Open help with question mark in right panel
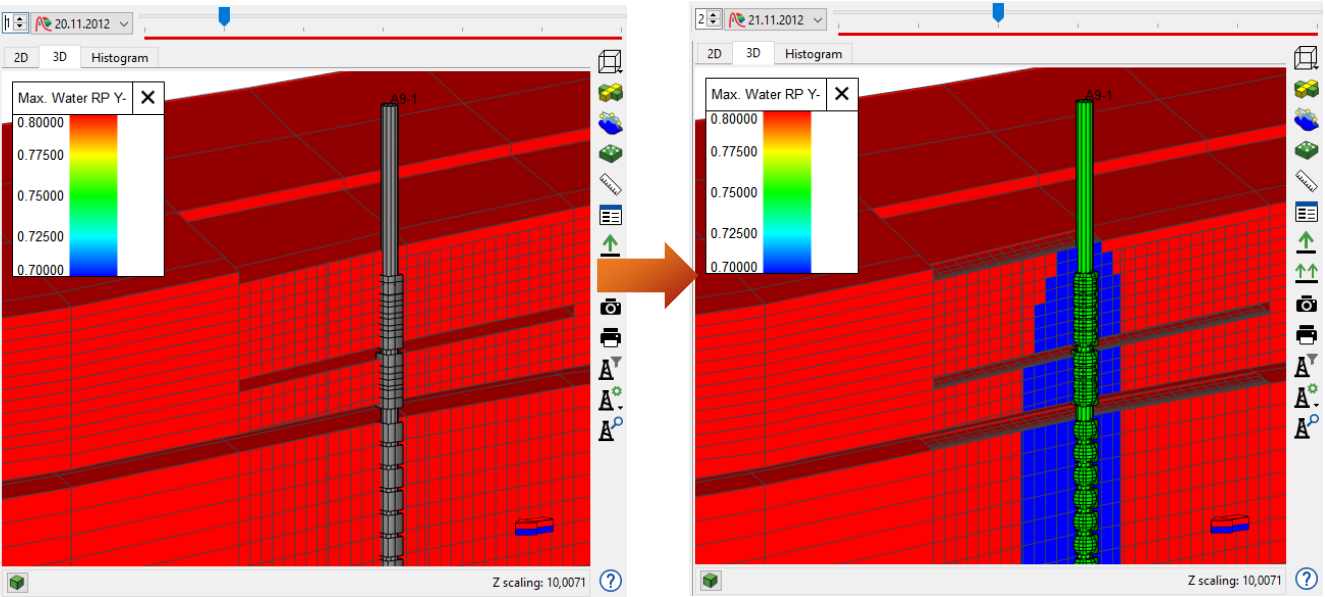 tap(1306, 578)
